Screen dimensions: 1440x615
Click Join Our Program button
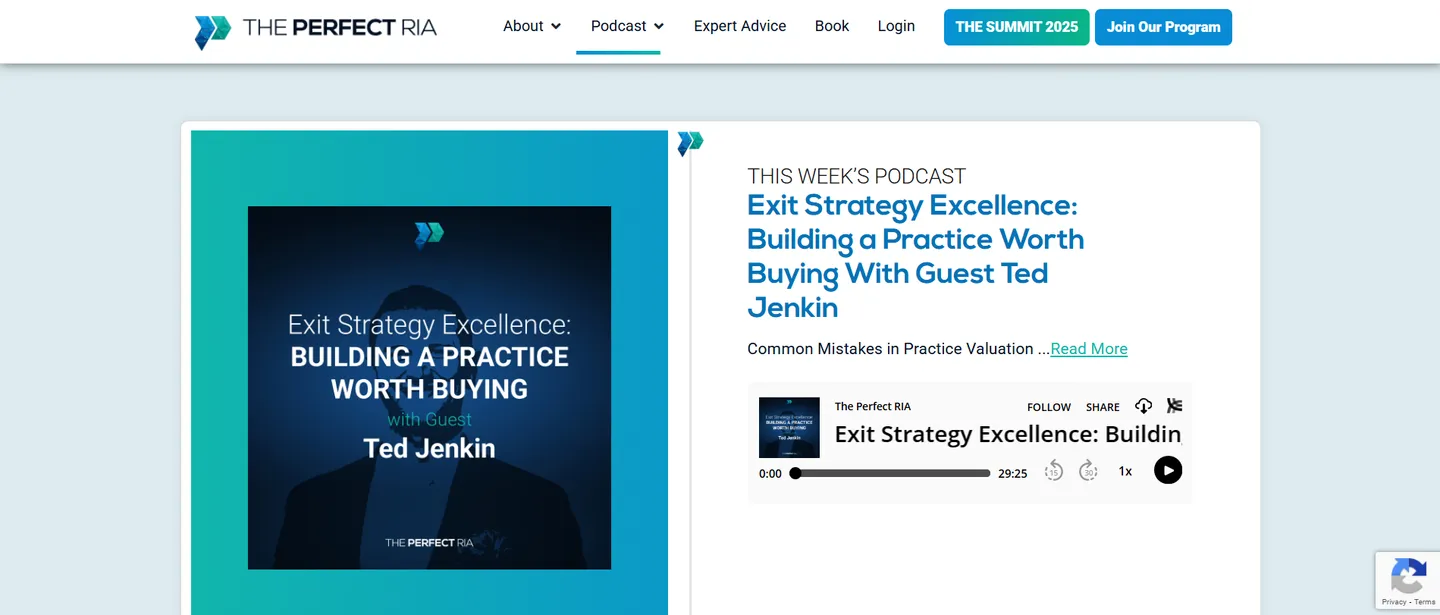coord(1163,27)
